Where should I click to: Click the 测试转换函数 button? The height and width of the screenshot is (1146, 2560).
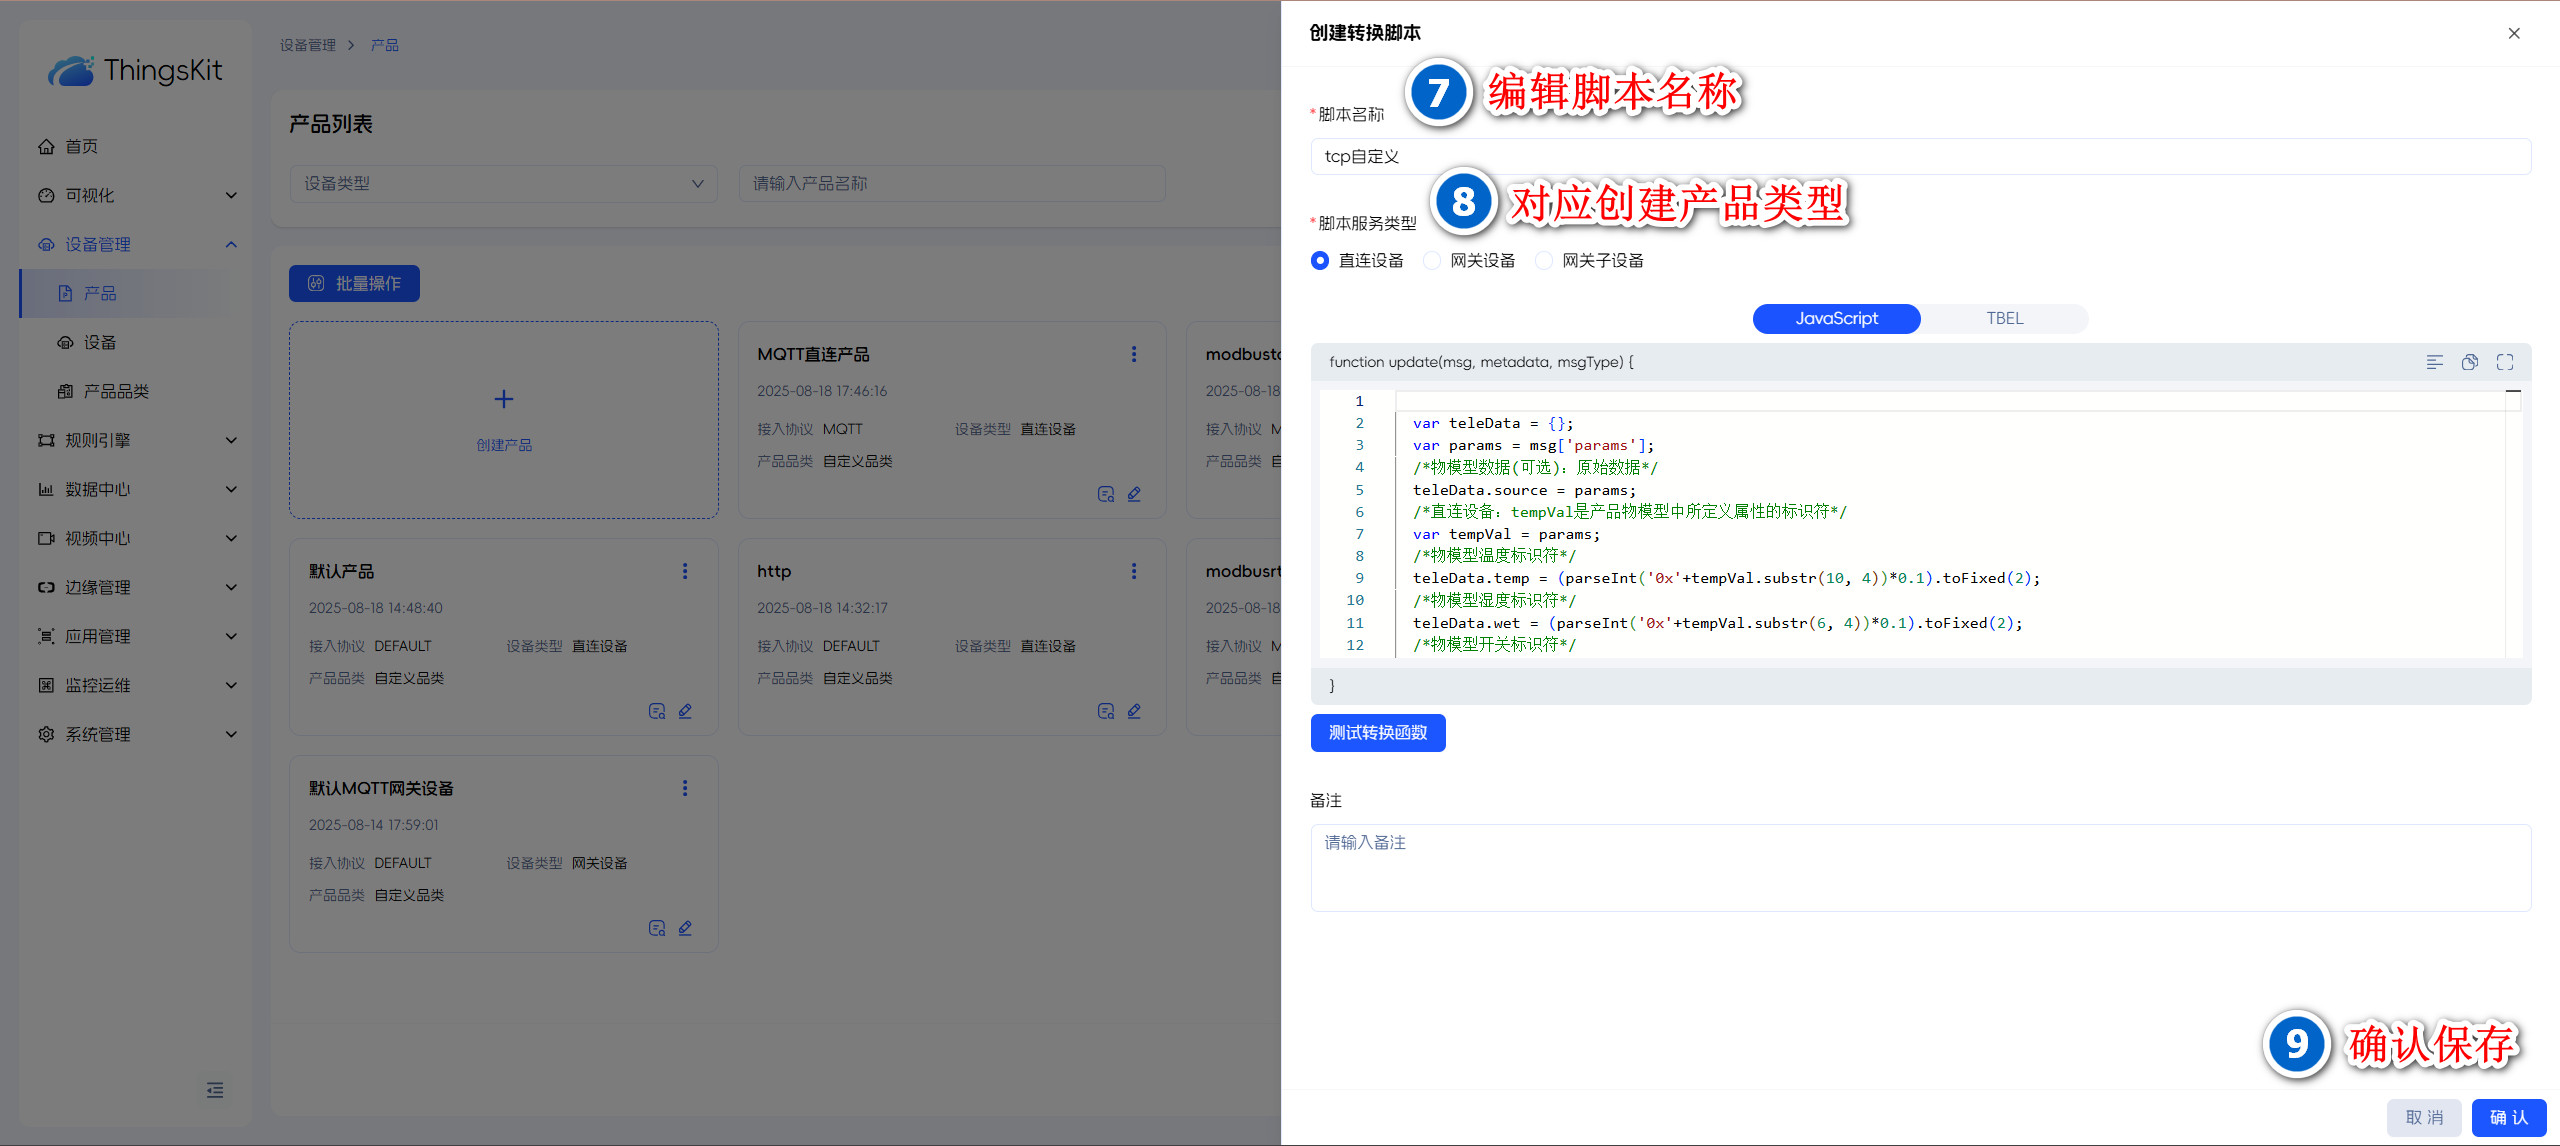1377,733
